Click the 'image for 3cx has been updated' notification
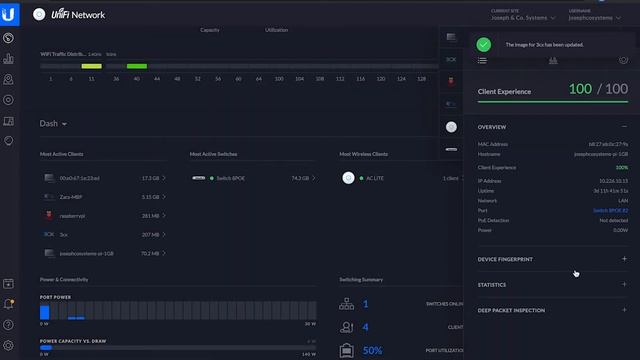640x360 pixels. [544, 44]
